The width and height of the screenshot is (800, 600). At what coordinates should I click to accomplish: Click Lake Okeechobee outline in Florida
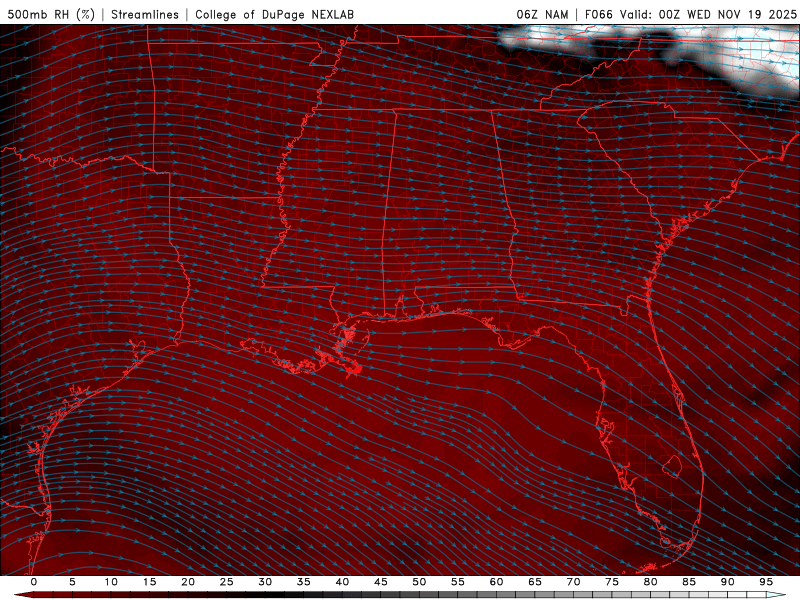click(x=672, y=466)
